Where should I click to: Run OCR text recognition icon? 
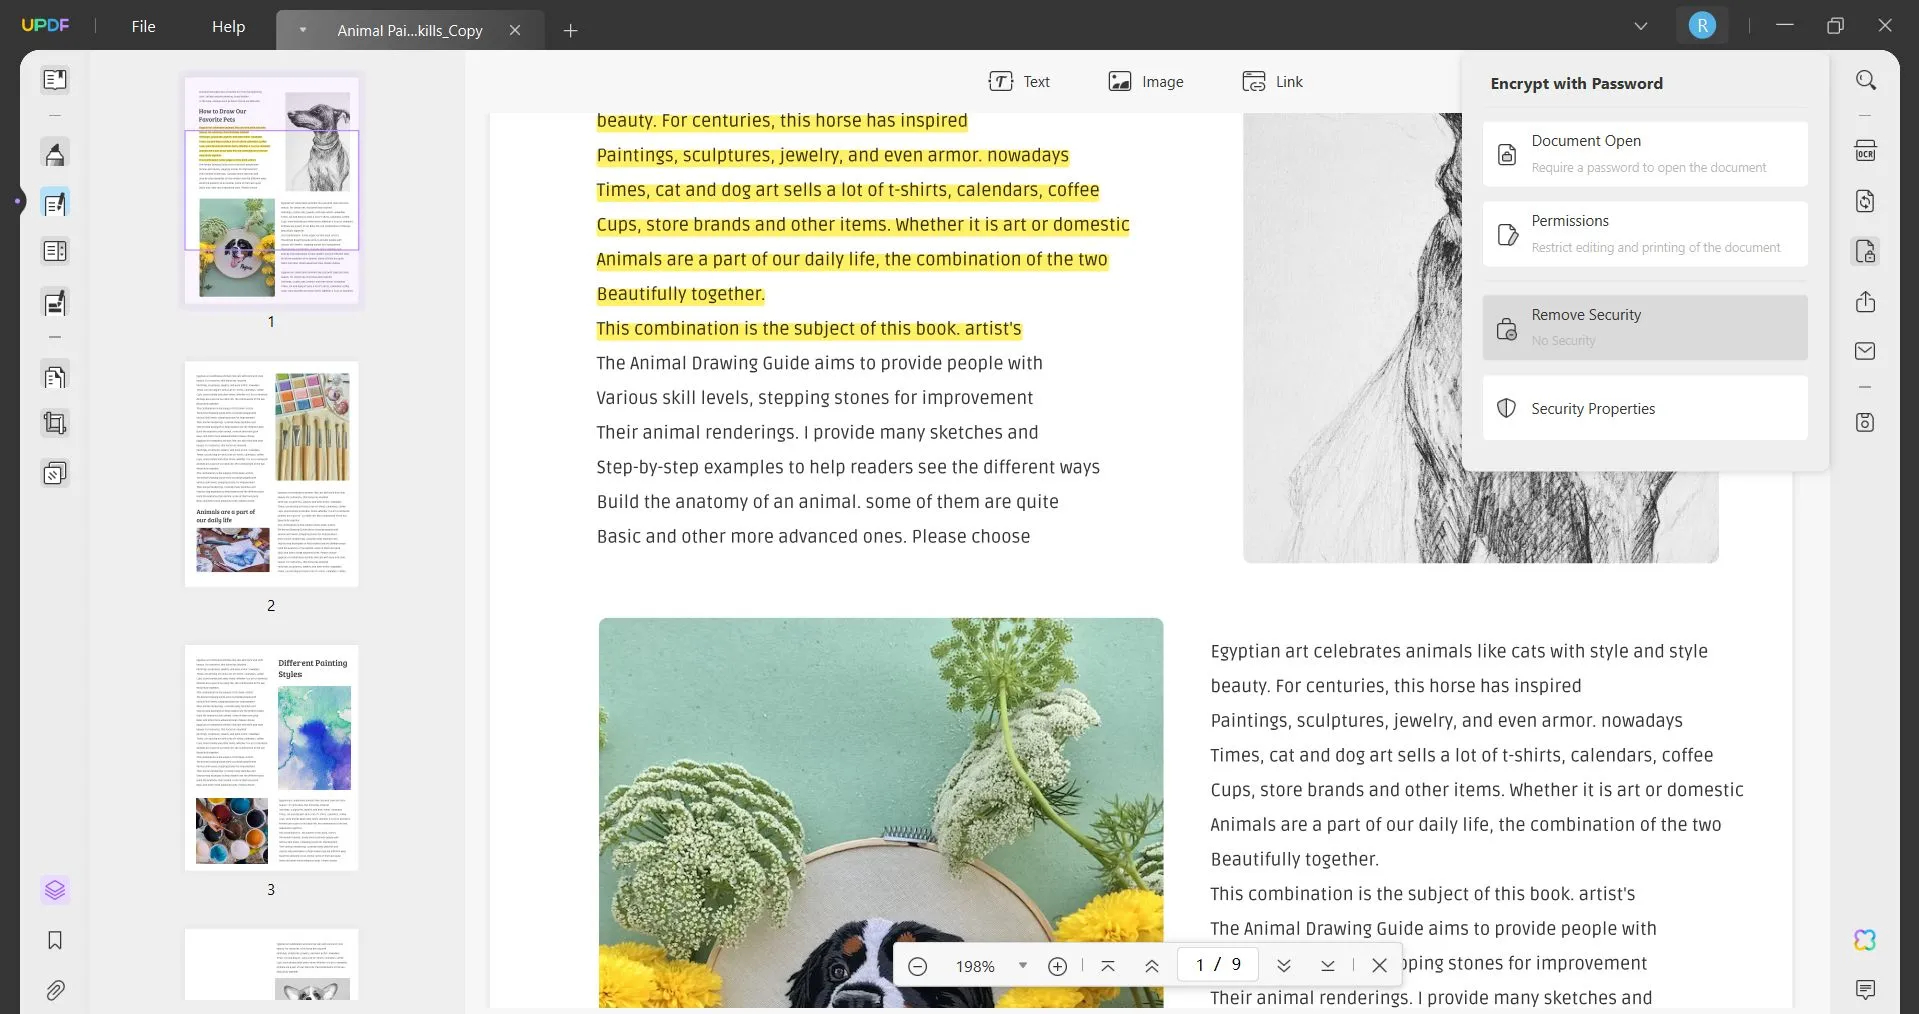[x=1866, y=151]
